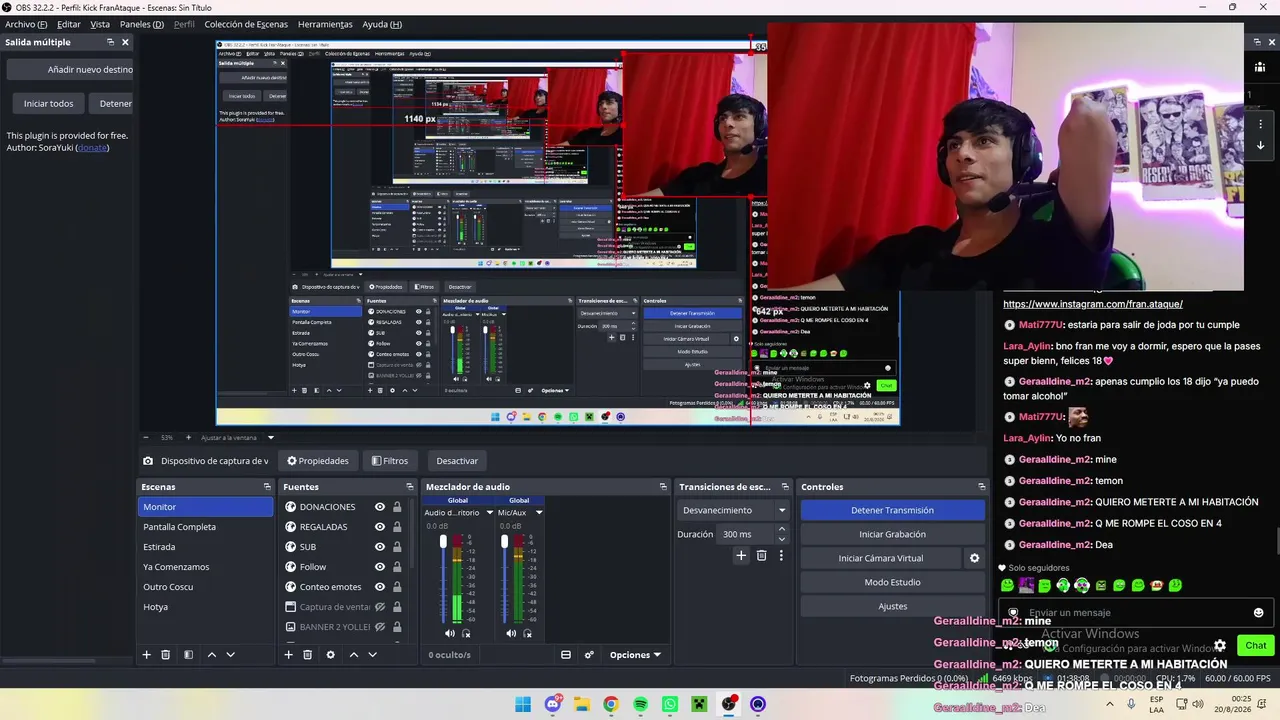Move the selected source up in Fuentes
This screenshot has width=1280, height=720.
(353, 655)
